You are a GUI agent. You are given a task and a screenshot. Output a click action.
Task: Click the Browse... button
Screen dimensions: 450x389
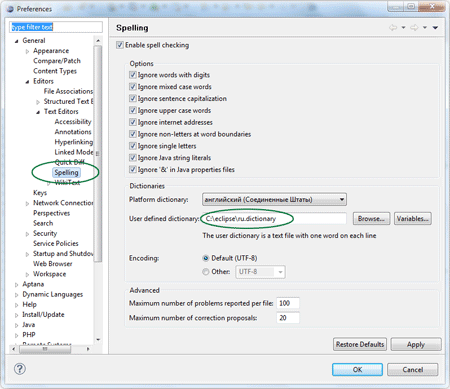pyautogui.click(x=371, y=219)
